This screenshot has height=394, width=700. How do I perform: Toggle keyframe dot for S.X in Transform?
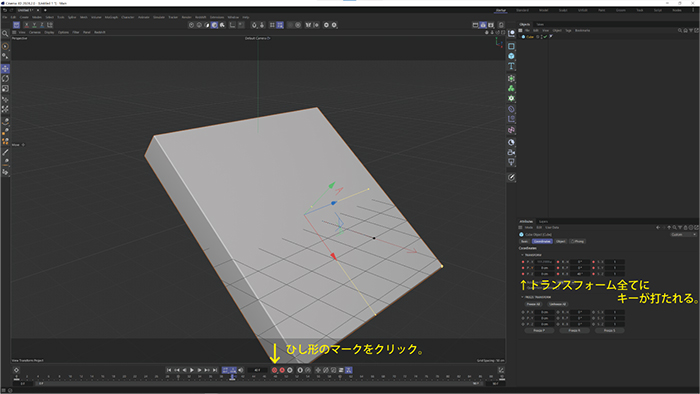pos(593,262)
